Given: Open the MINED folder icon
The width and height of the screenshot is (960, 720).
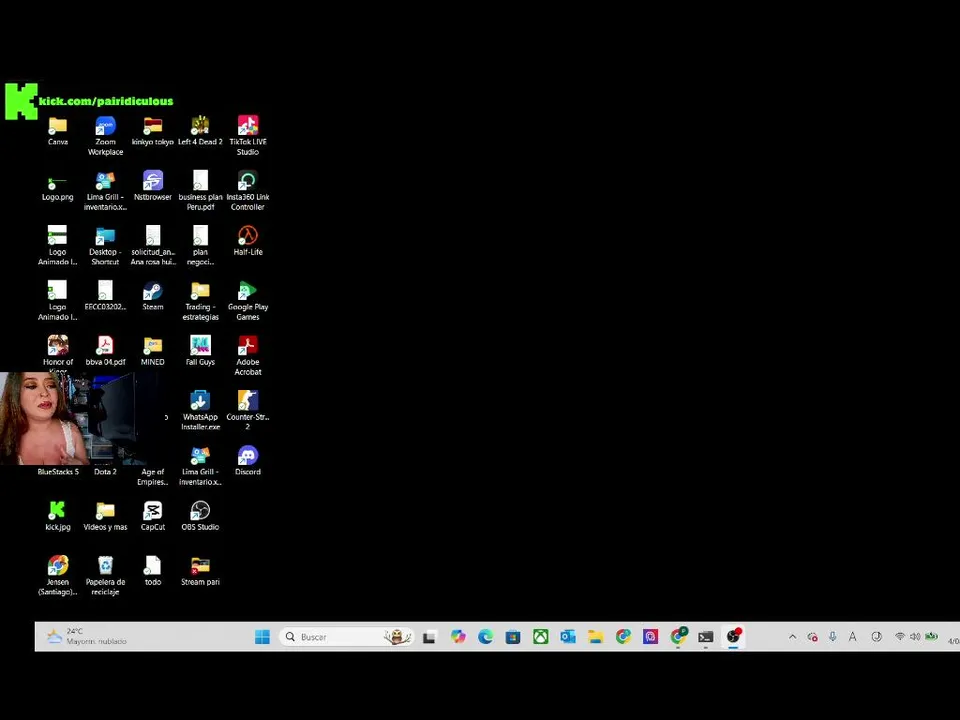Looking at the screenshot, I should tap(152, 346).
